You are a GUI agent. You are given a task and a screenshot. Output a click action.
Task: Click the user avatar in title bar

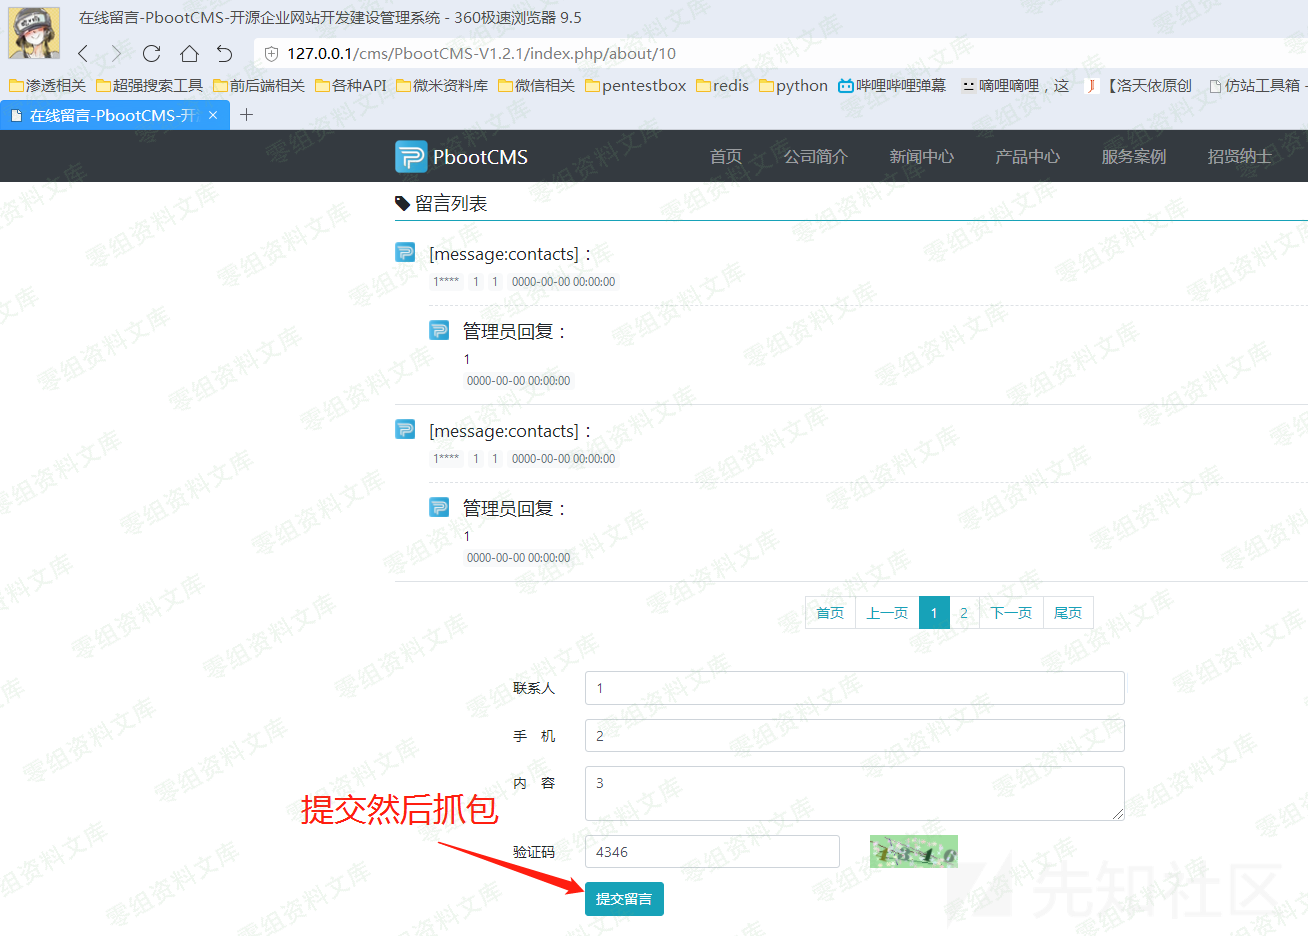click(x=33, y=32)
